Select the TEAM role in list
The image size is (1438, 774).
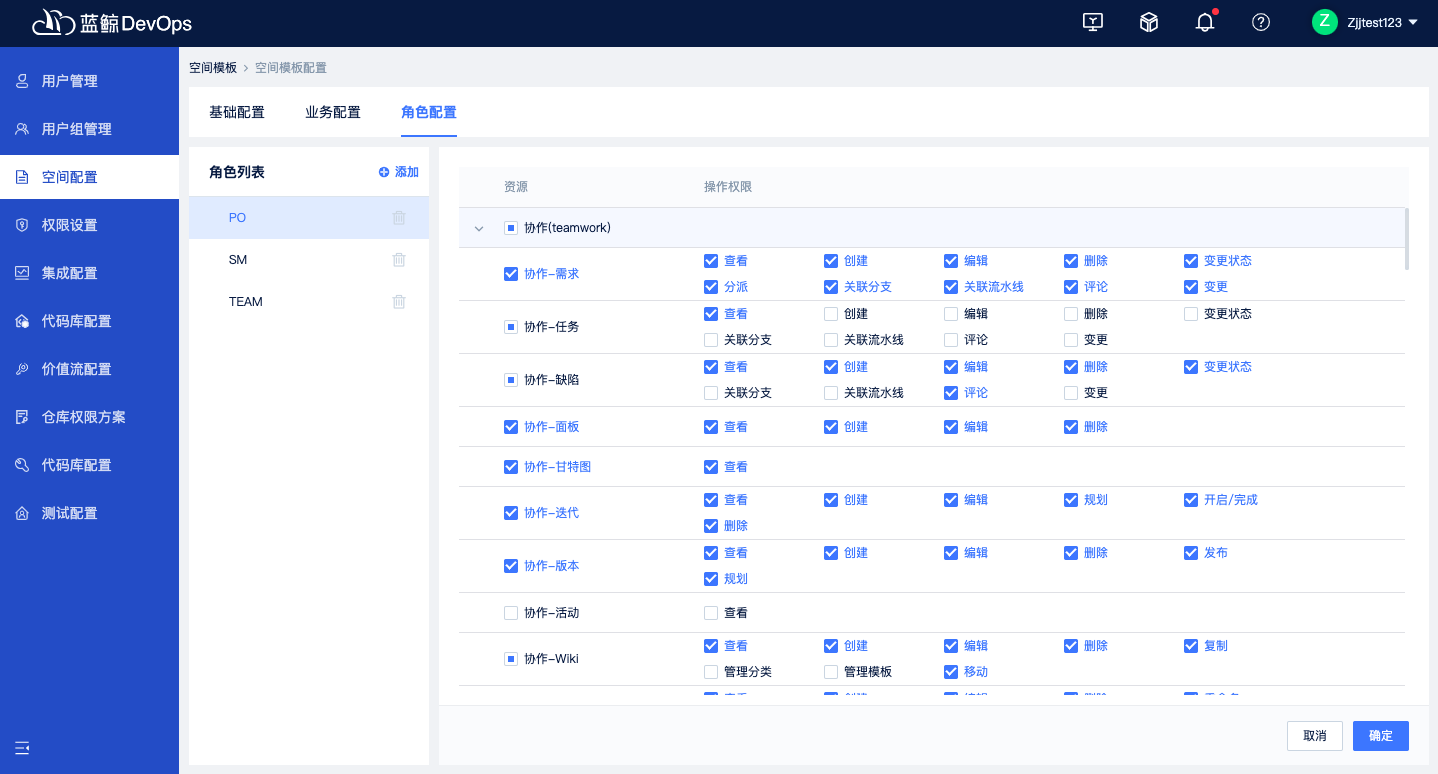point(309,302)
